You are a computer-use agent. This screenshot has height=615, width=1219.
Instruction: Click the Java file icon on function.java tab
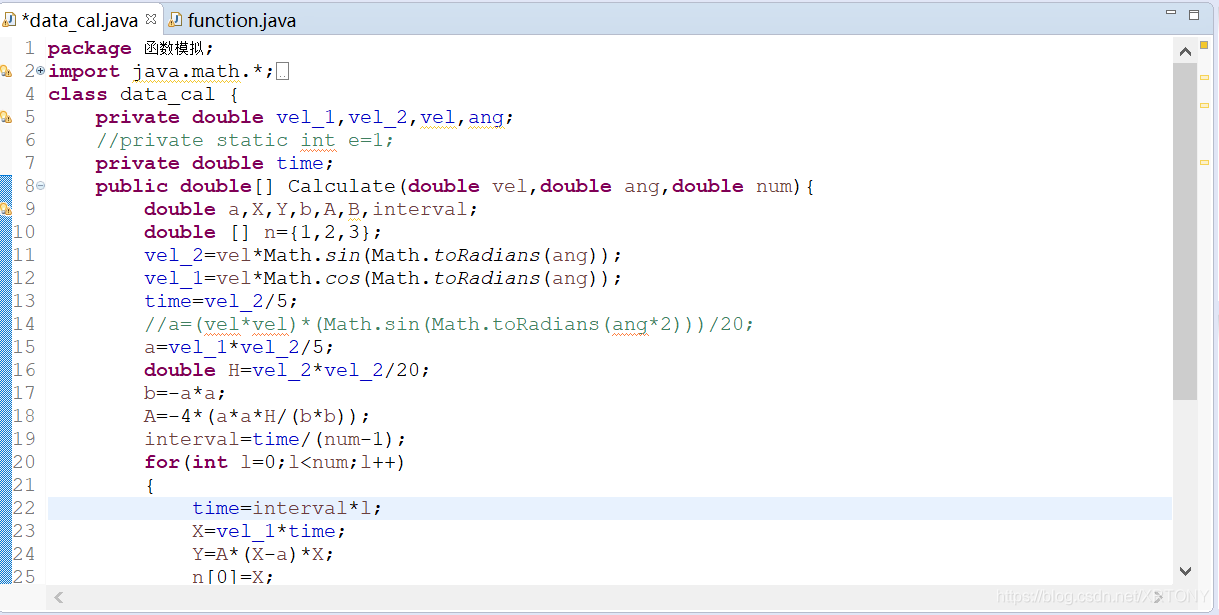[x=176, y=19]
